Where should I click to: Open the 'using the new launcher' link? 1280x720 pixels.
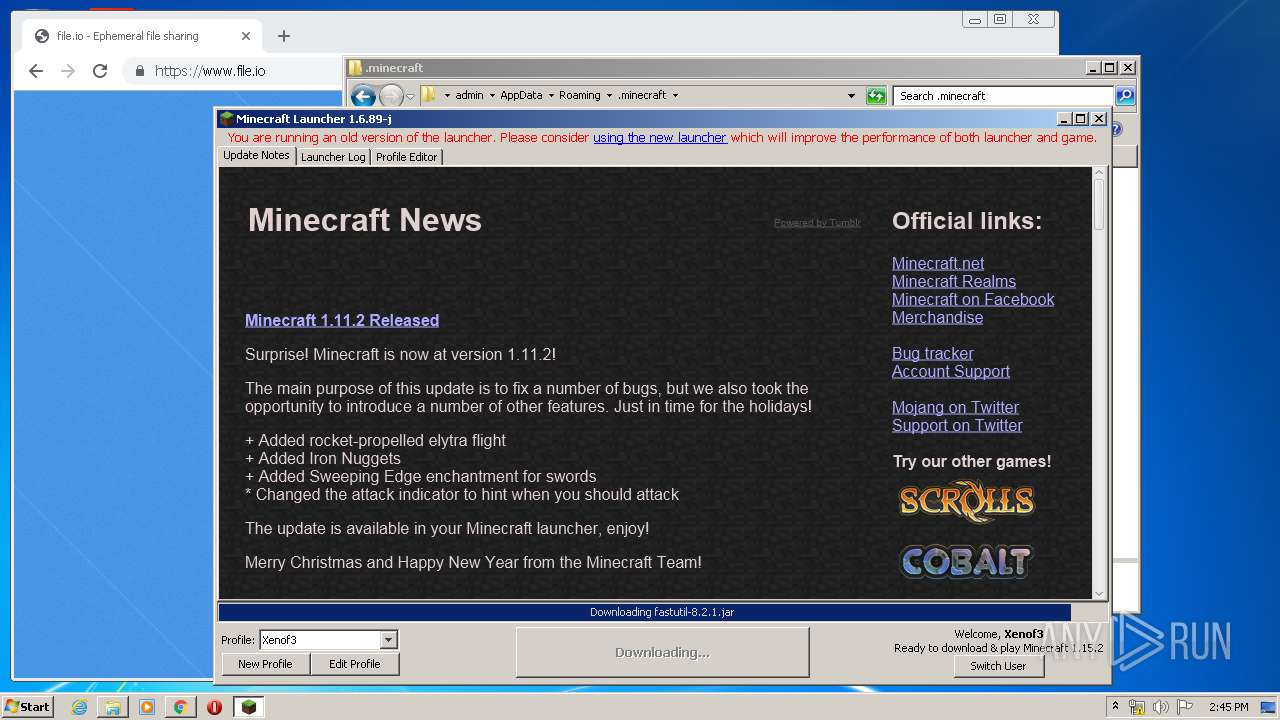pyautogui.click(x=660, y=138)
